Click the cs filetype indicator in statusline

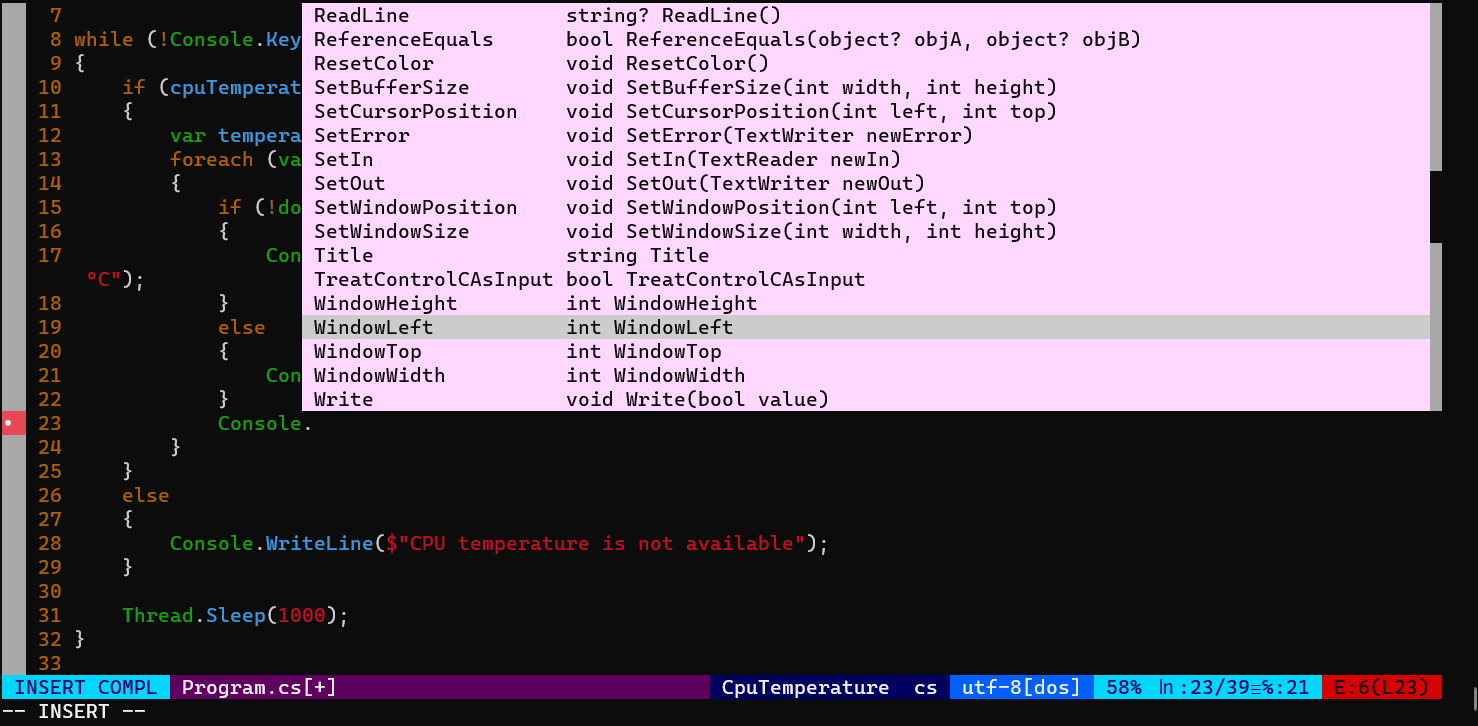(925, 687)
